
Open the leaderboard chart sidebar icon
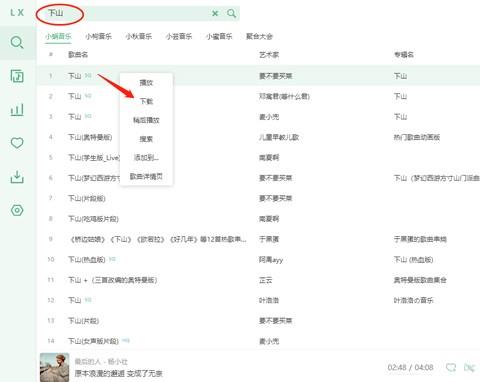(17, 110)
